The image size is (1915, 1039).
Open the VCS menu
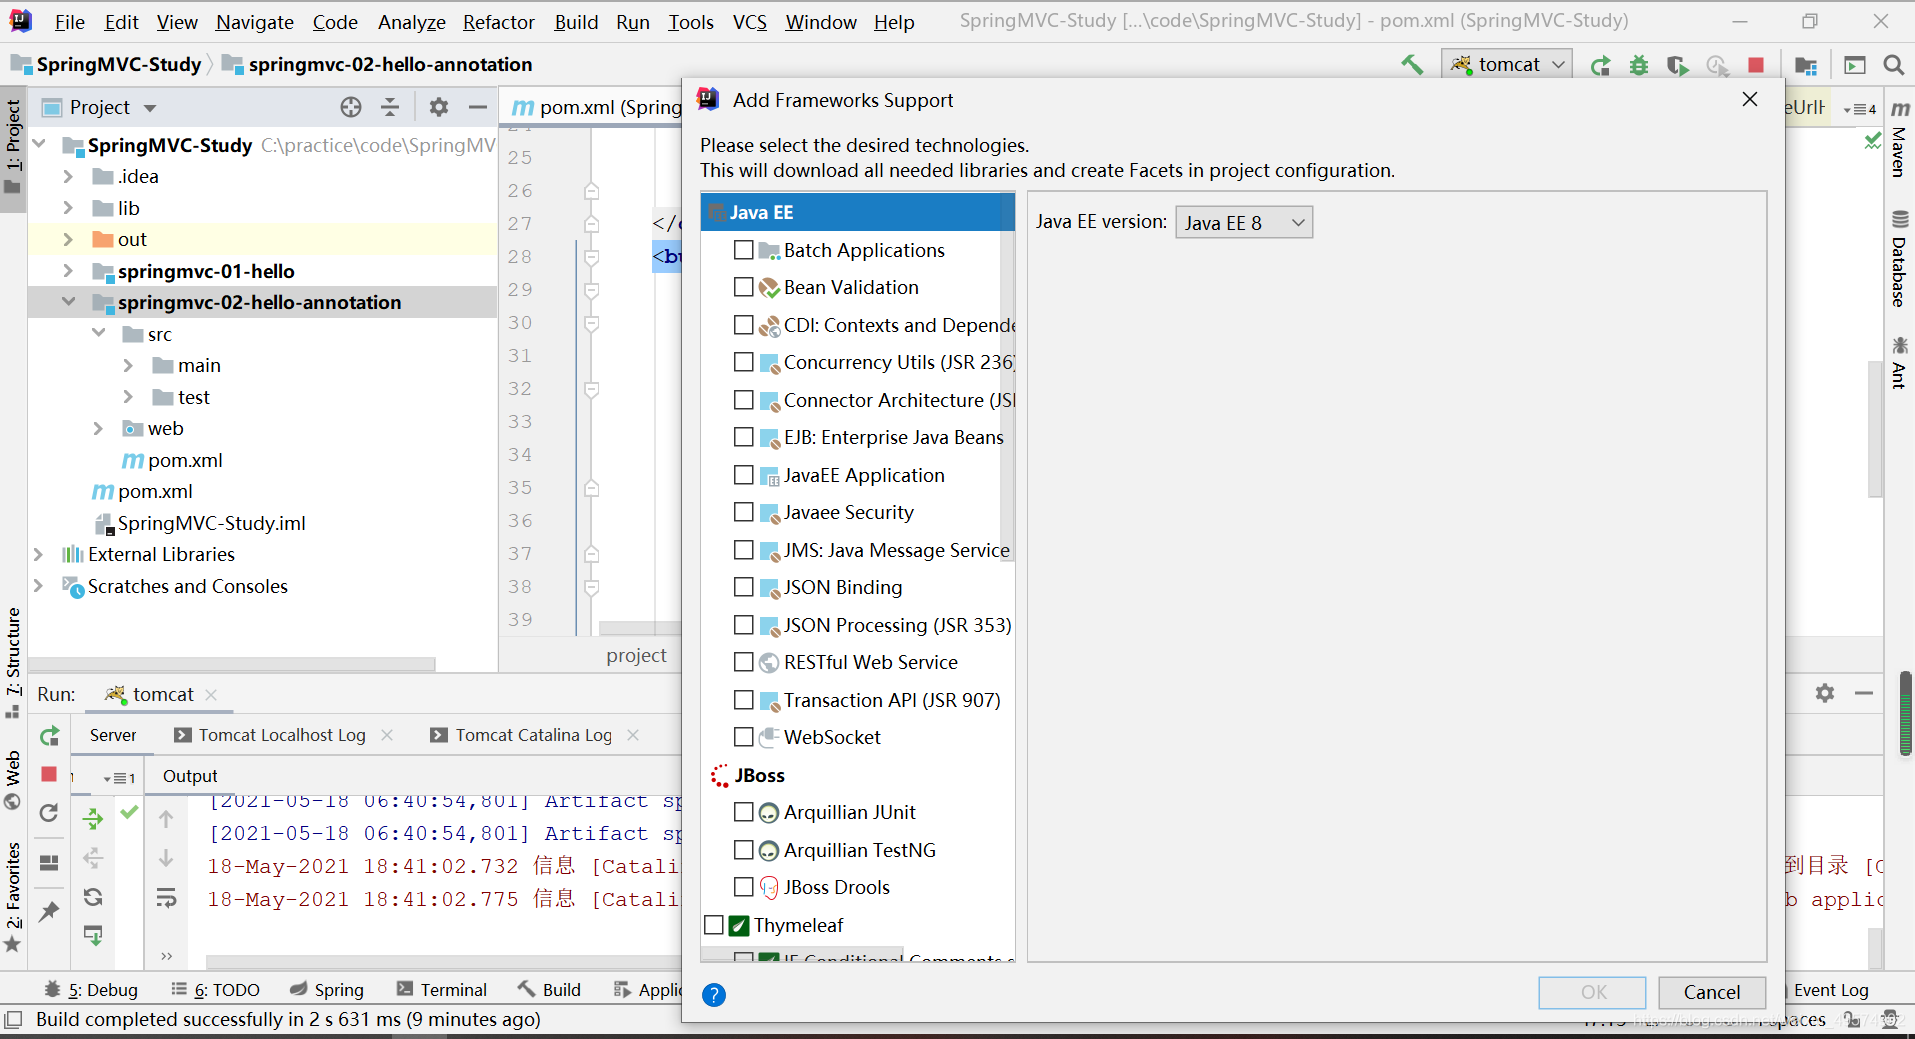[x=750, y=22]
